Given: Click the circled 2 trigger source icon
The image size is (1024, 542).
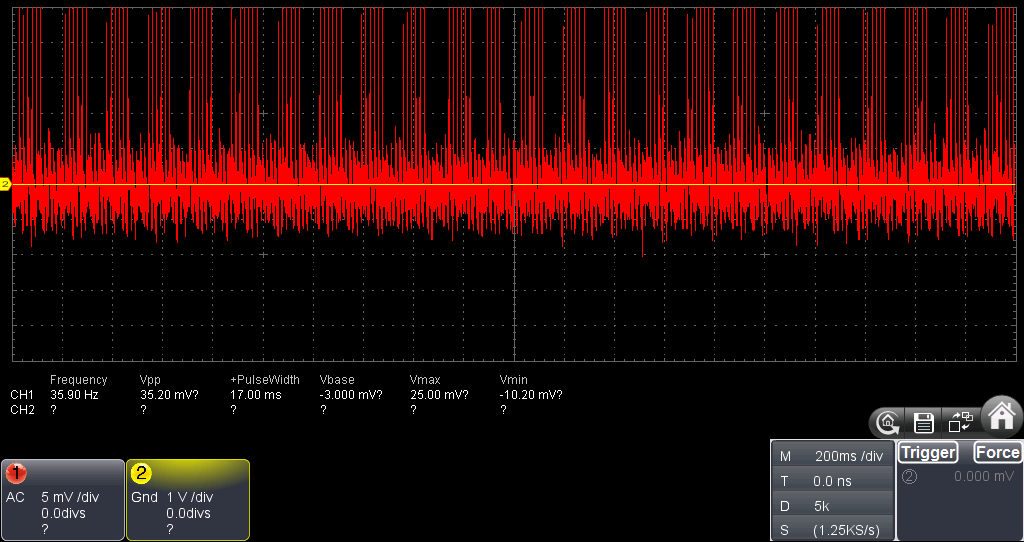Looking at the screenshot, I should [x=909, y=477].
